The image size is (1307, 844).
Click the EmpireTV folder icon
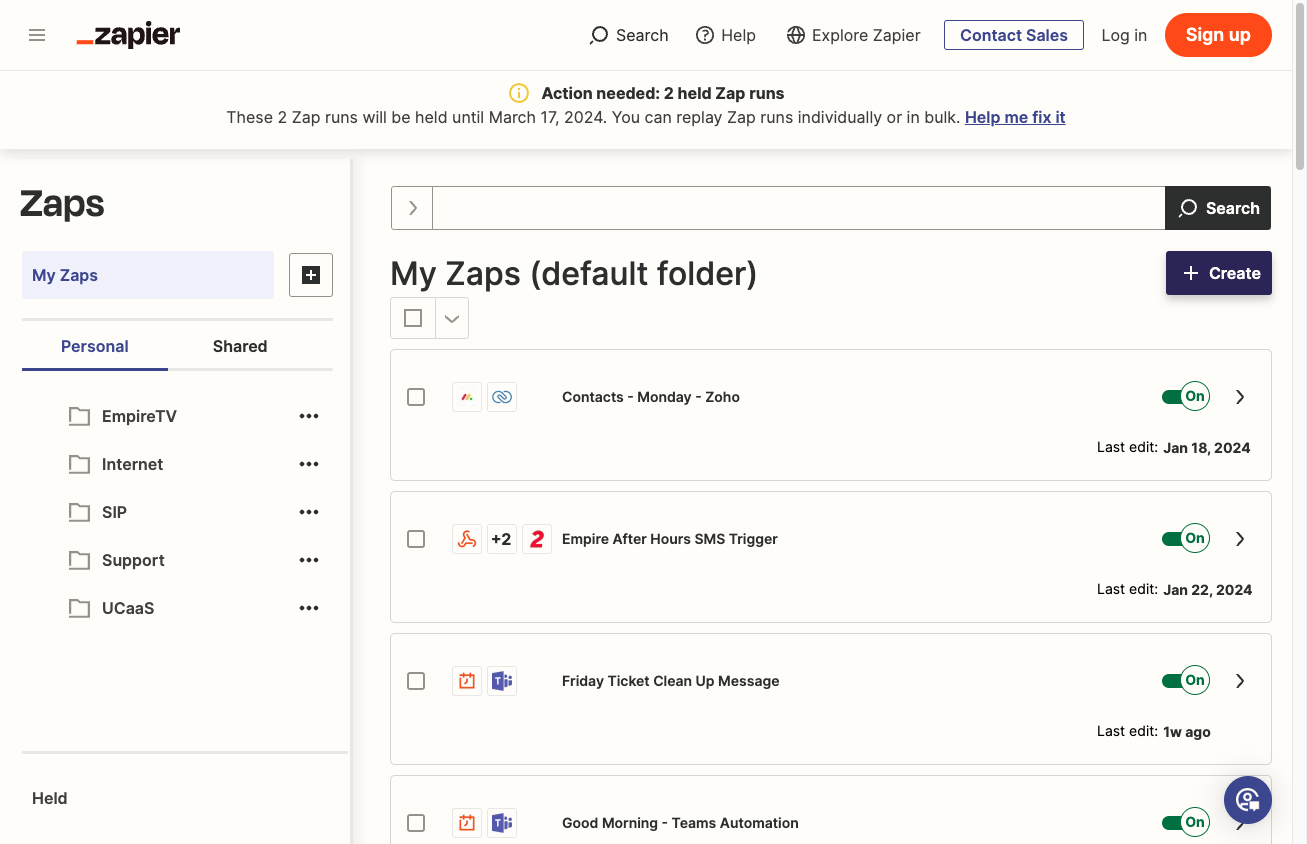79,416
